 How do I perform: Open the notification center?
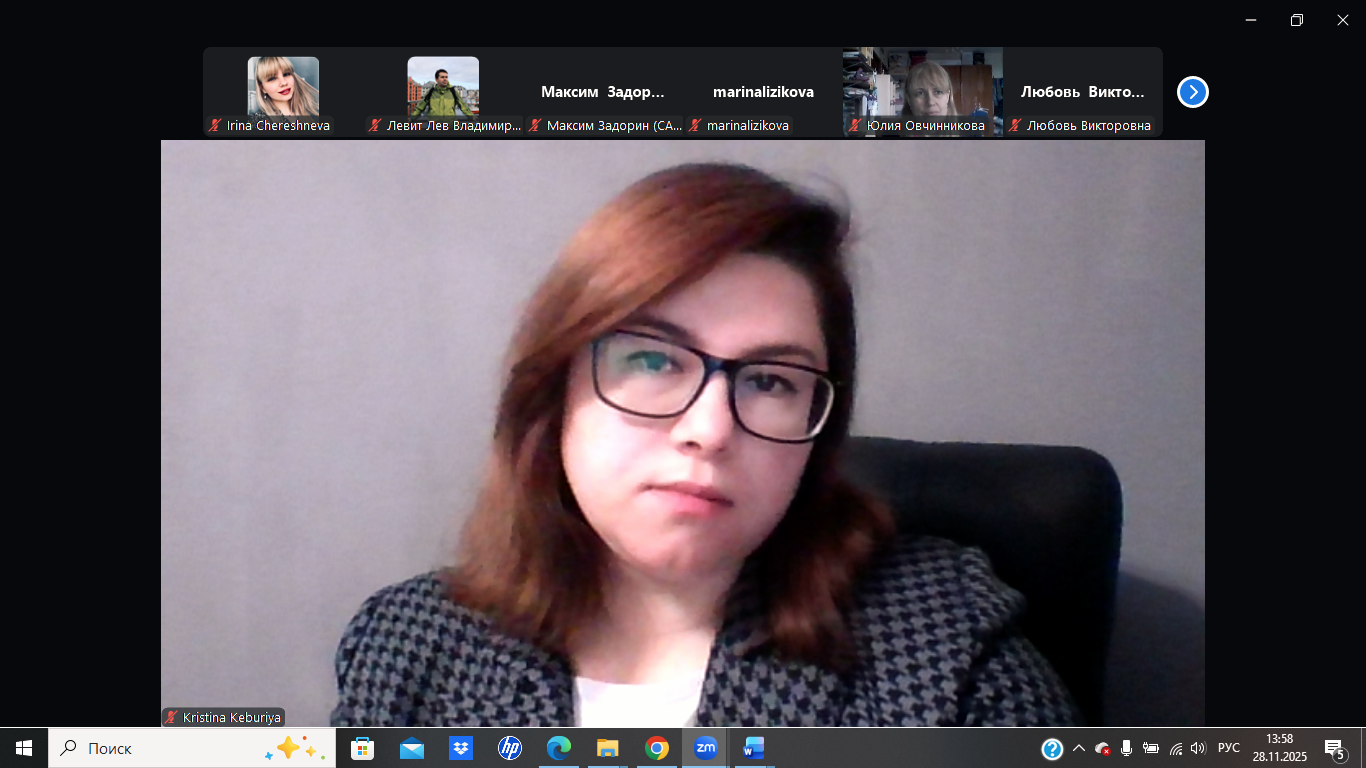(1334, 748)
